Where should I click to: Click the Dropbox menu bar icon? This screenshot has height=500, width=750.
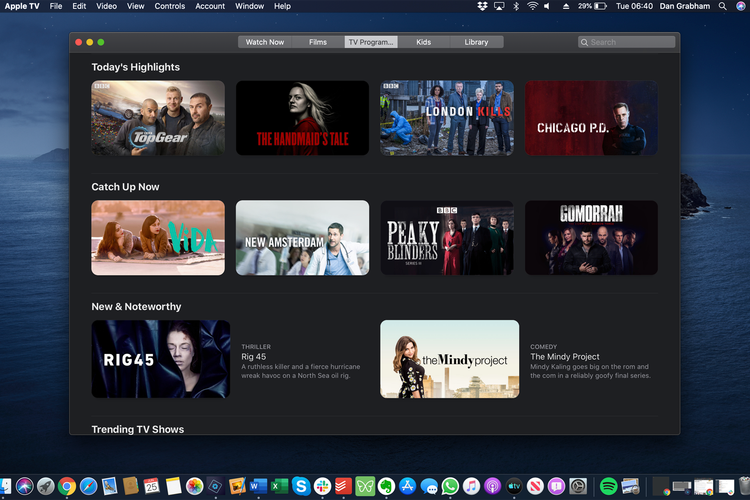click(x=482, y=6)
